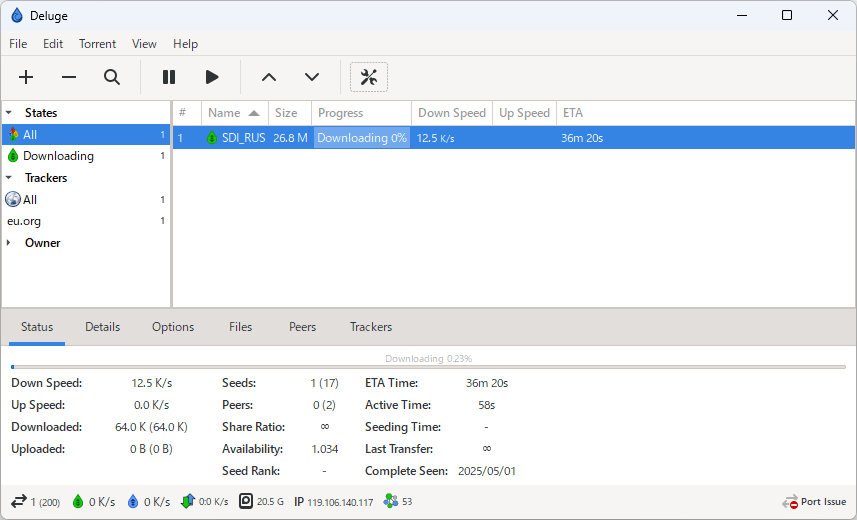The image size is (857, 520).
Task: Move torrent down in queue
Action: (312, 77)
